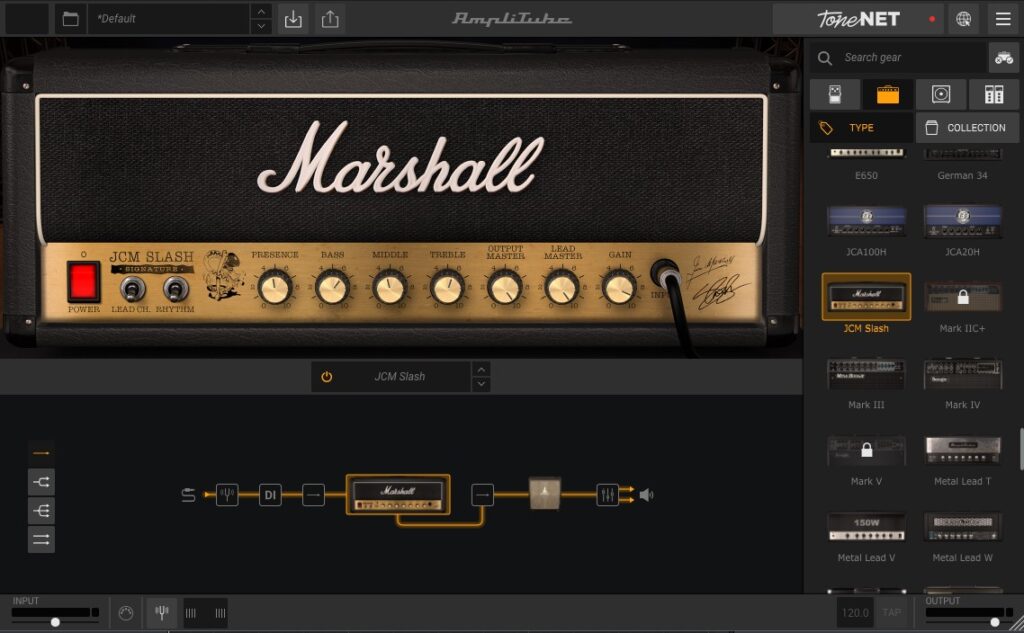Select the Marshall amp block in chain
The height and width of the screenshot is (633, 1024).
398,495
